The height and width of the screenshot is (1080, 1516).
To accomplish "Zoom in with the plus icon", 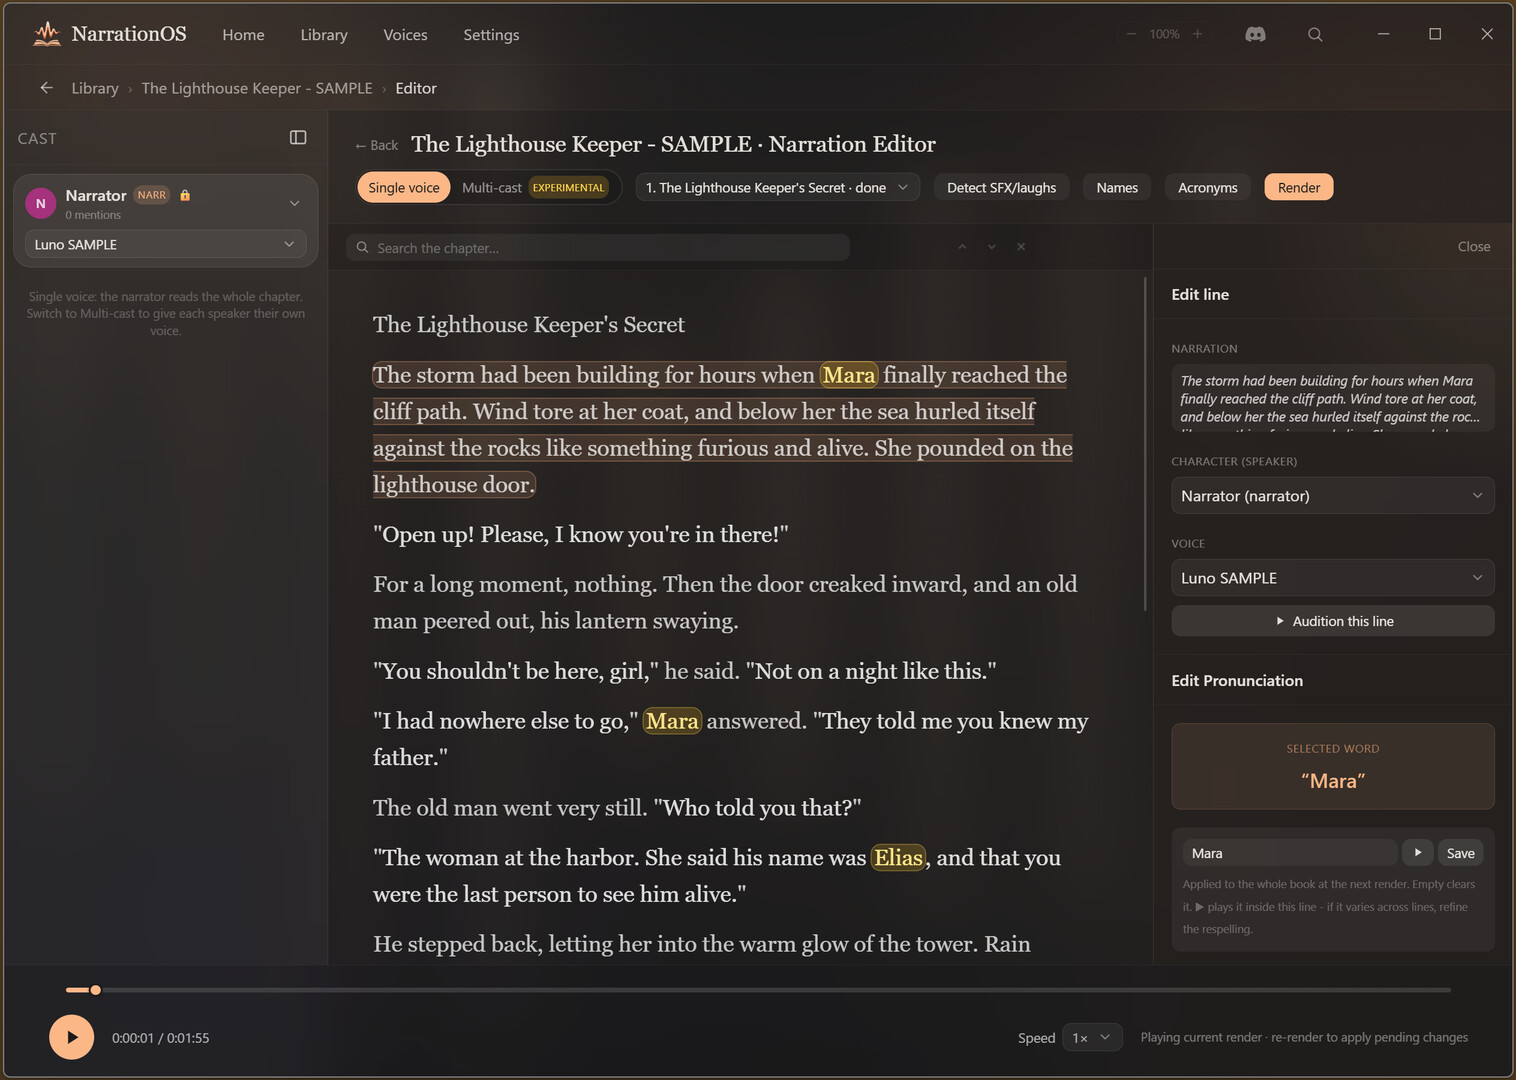I will coord(1197,34).
